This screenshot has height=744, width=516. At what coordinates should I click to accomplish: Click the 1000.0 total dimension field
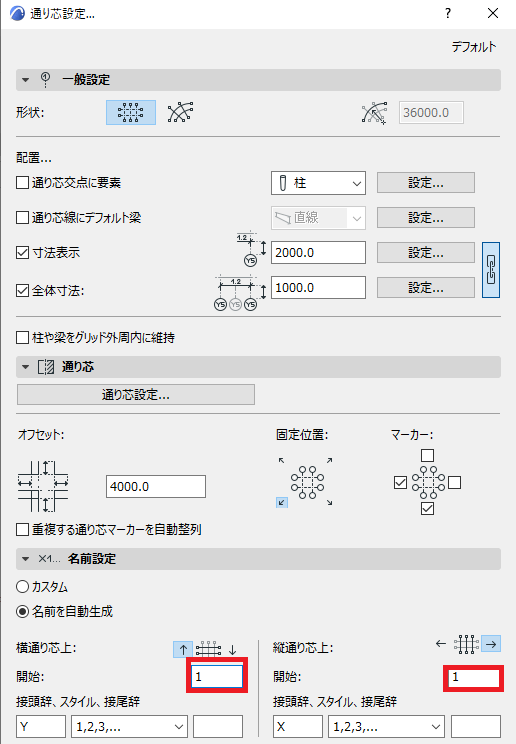(318, 288)
